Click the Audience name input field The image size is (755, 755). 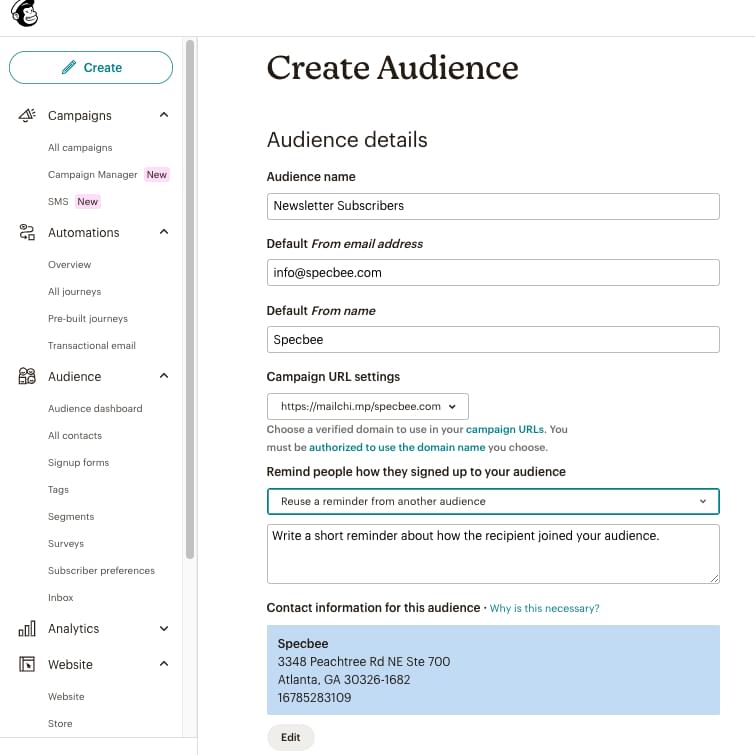pos(492,206)
